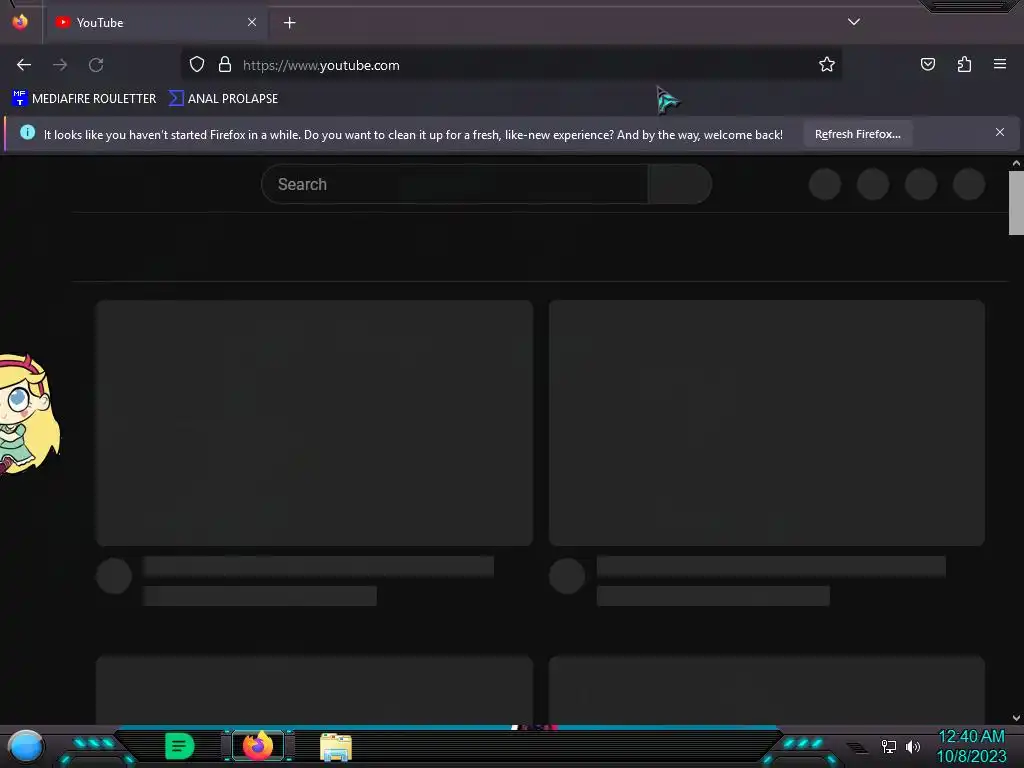Screen dimensions: 1024x768
Task: Expand the list all tabs chevron
Action: (x=854, y=22)
